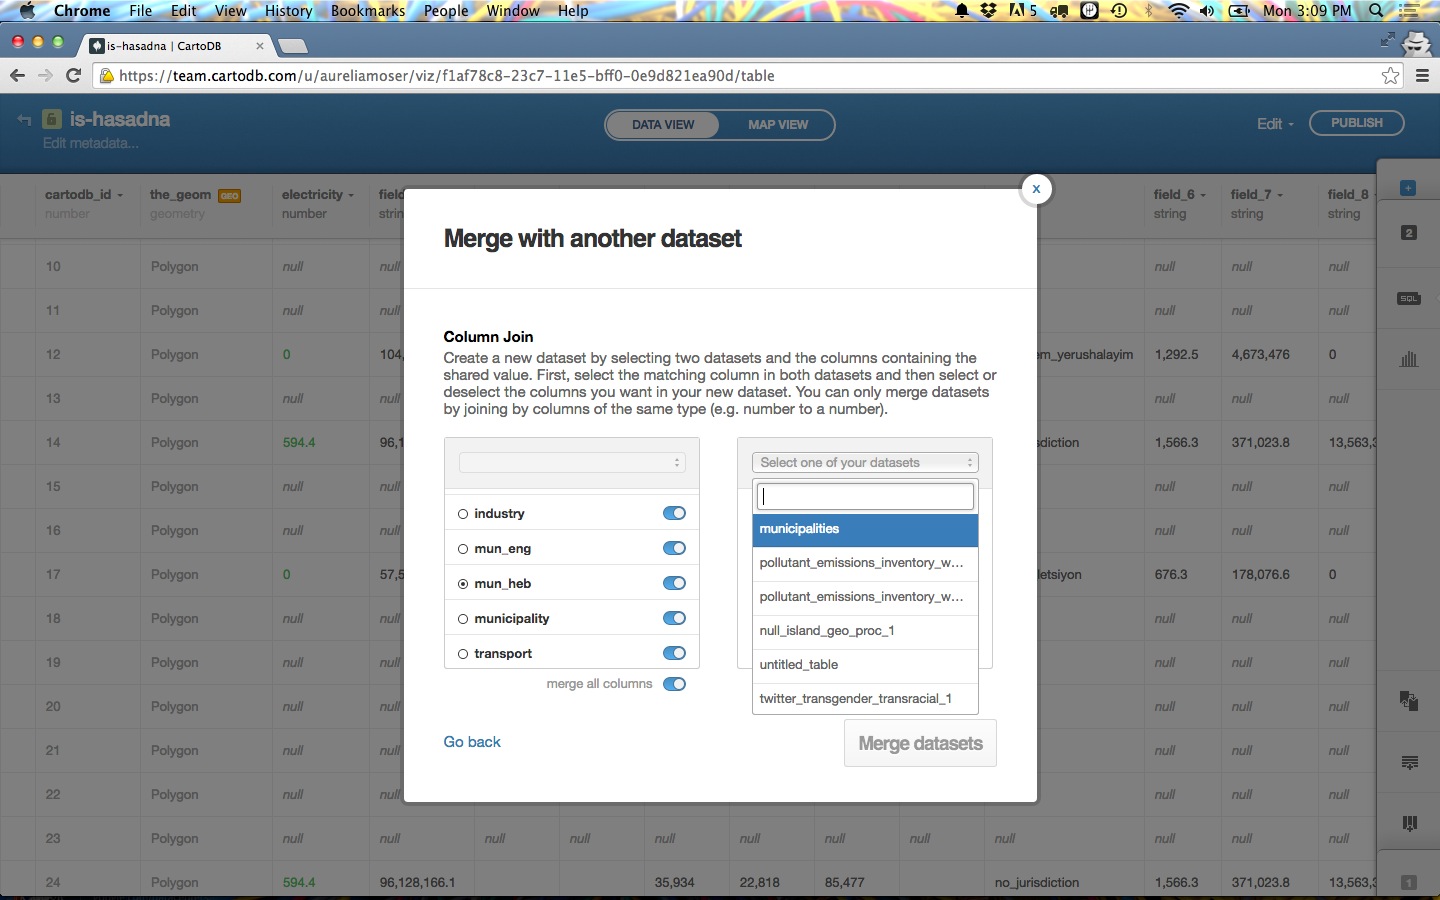
Task: Open the 'Select one of your datasets' dropdown
Action: point(865,462)
